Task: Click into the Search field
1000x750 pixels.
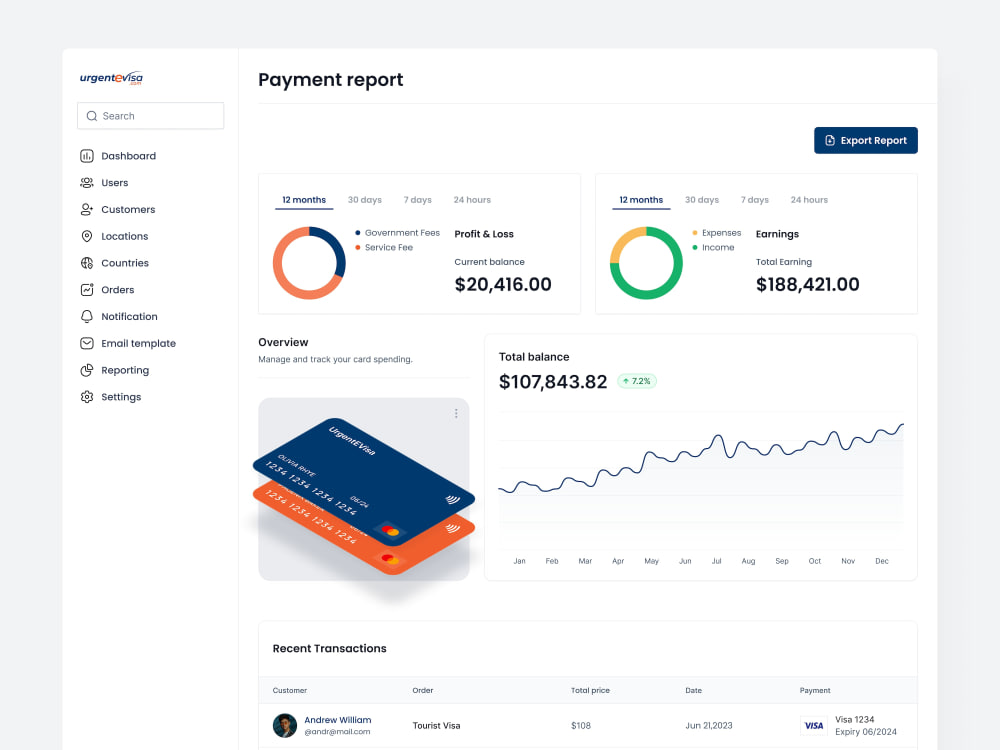Action: (151, 116)
